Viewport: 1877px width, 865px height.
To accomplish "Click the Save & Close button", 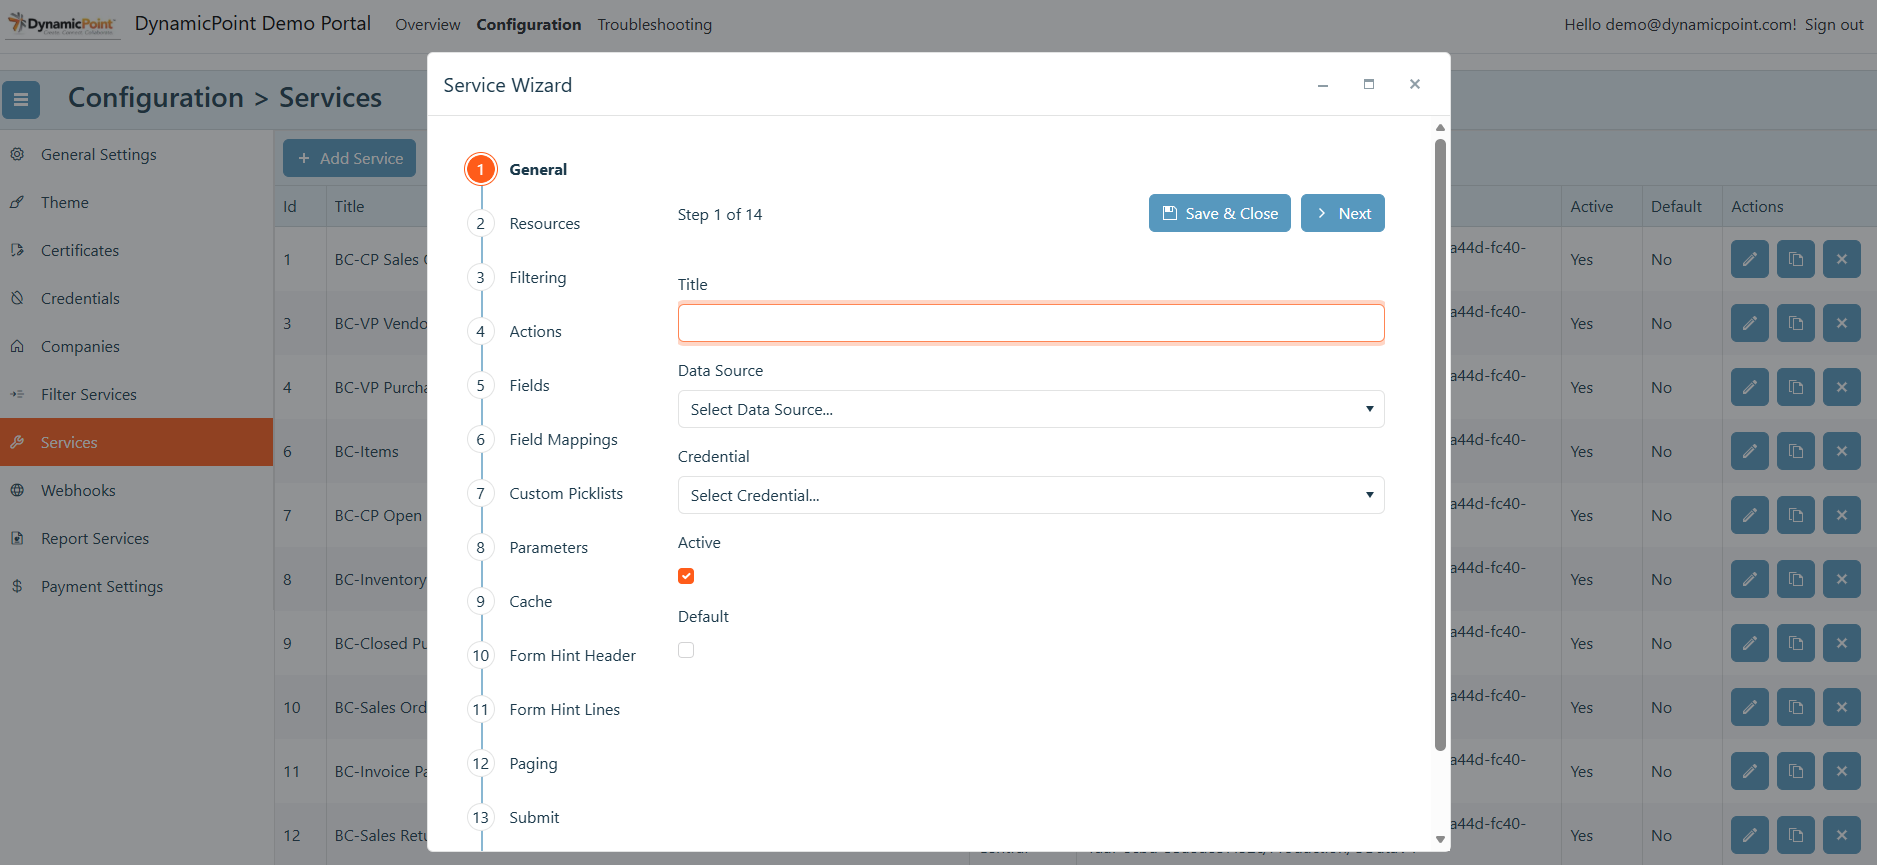I will point(1219,213).
